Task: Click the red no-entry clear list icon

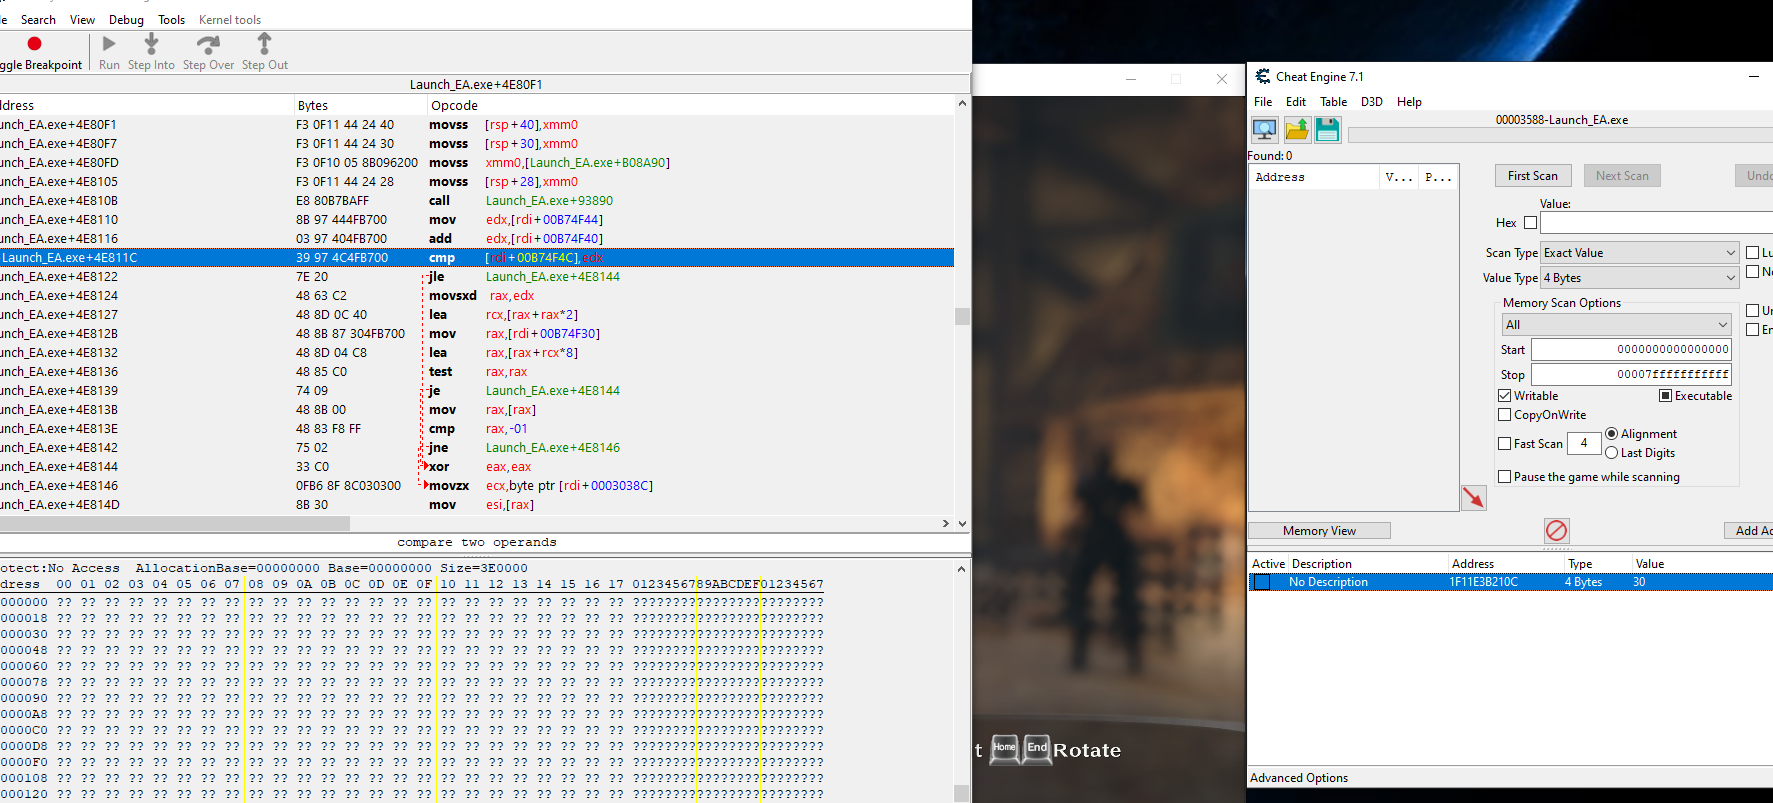Action: [1557, 530]
